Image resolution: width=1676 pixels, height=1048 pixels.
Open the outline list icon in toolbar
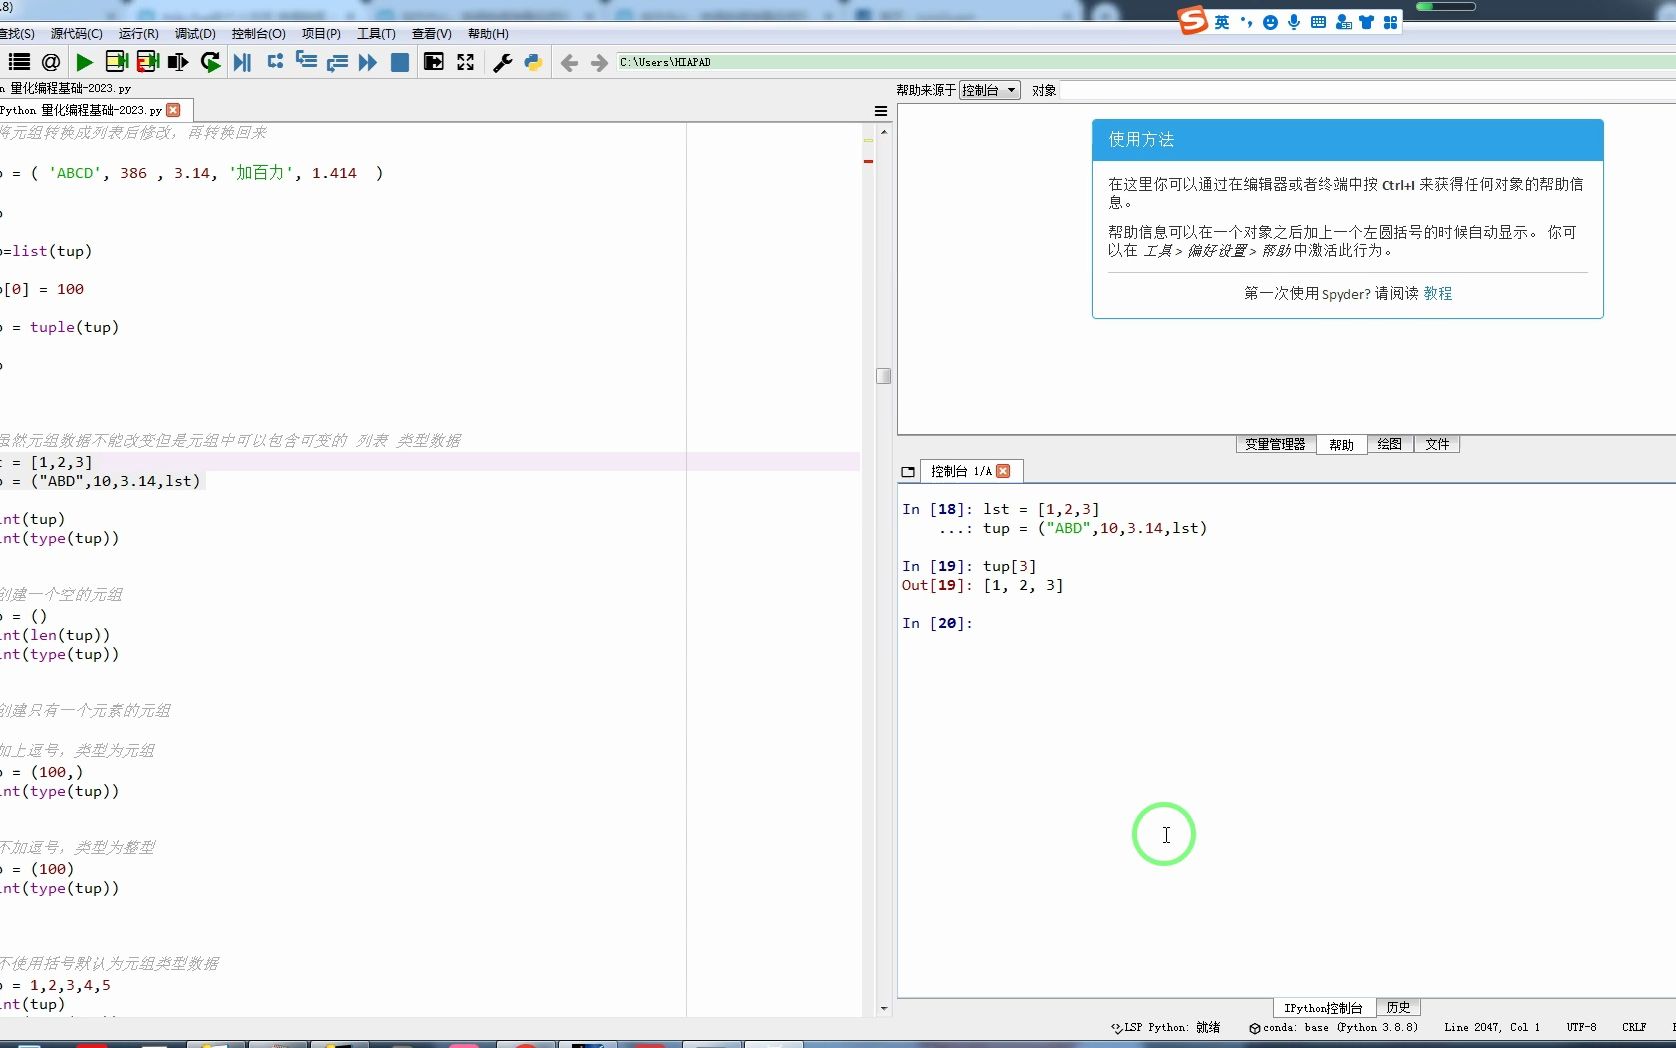tap(19, 62)
